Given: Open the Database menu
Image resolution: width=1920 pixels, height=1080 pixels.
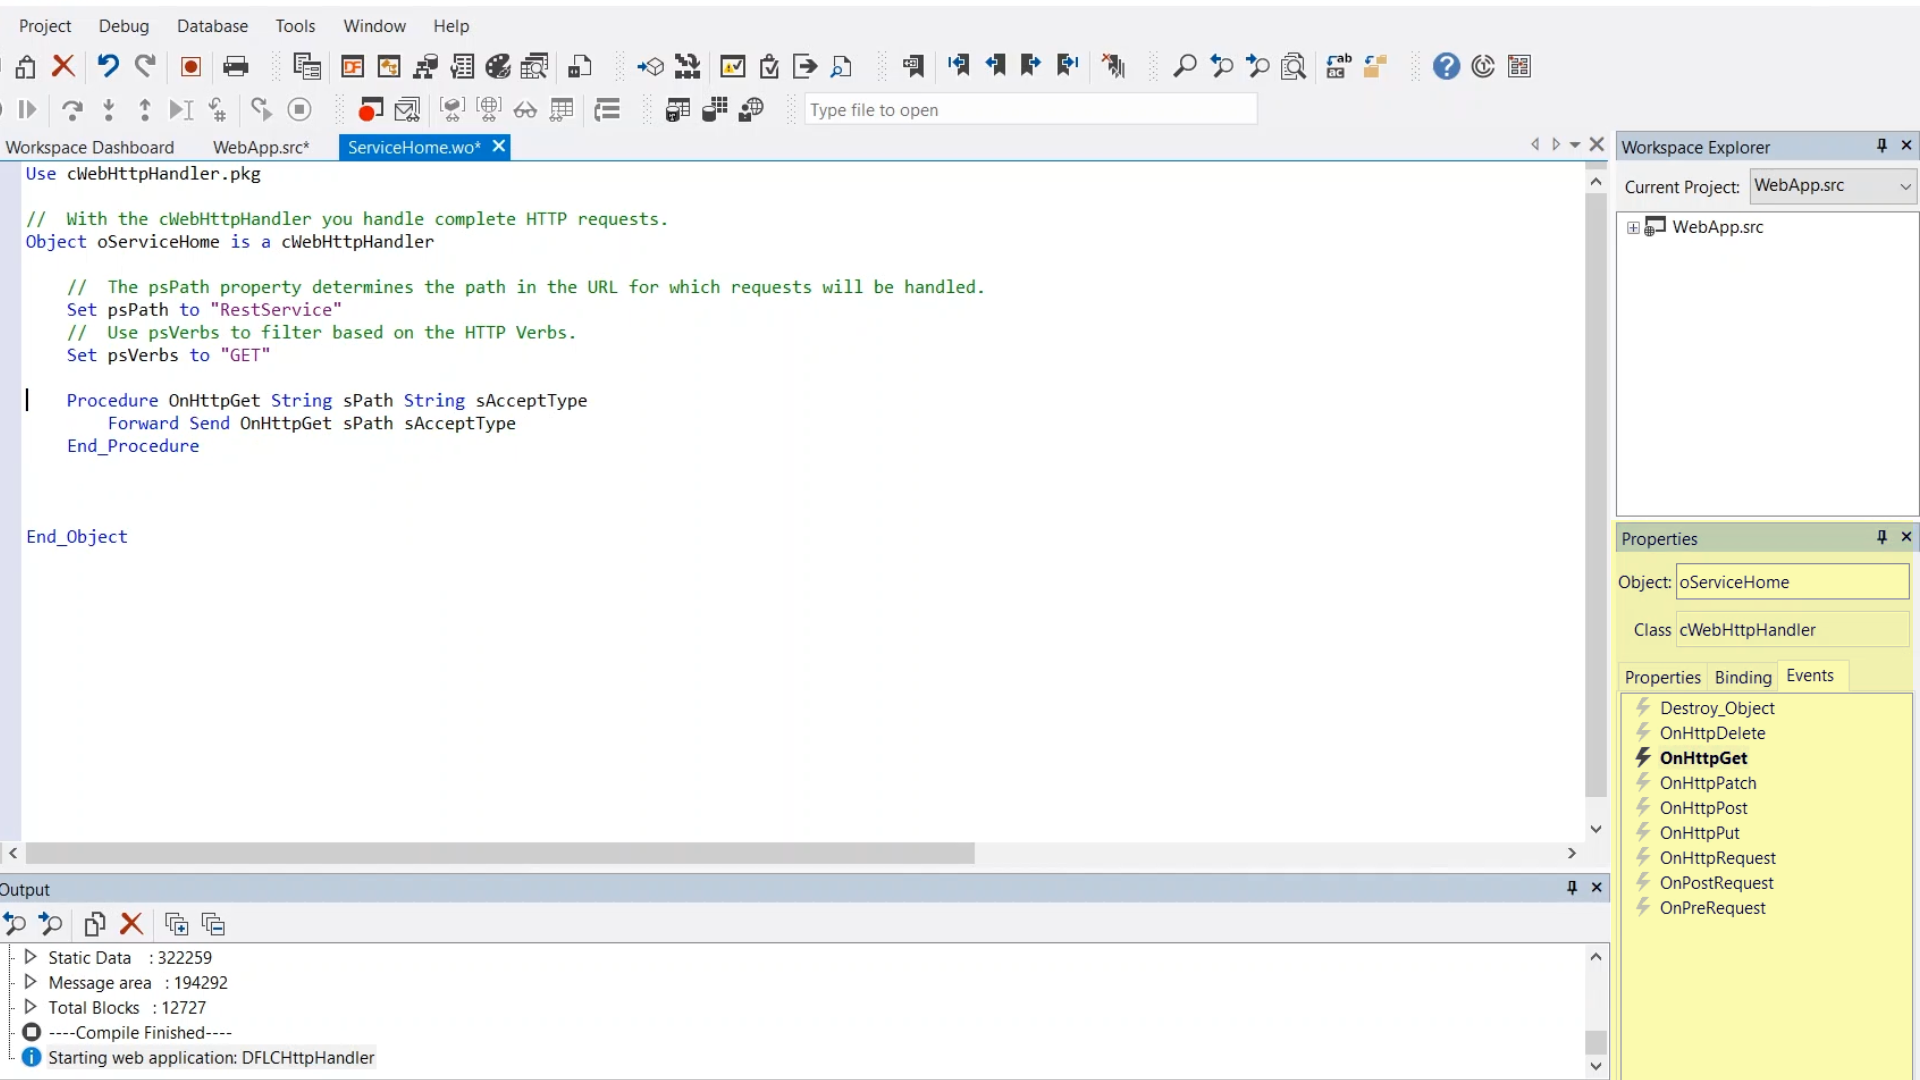Looking at the screenshot, I should [x=212, y=26].
